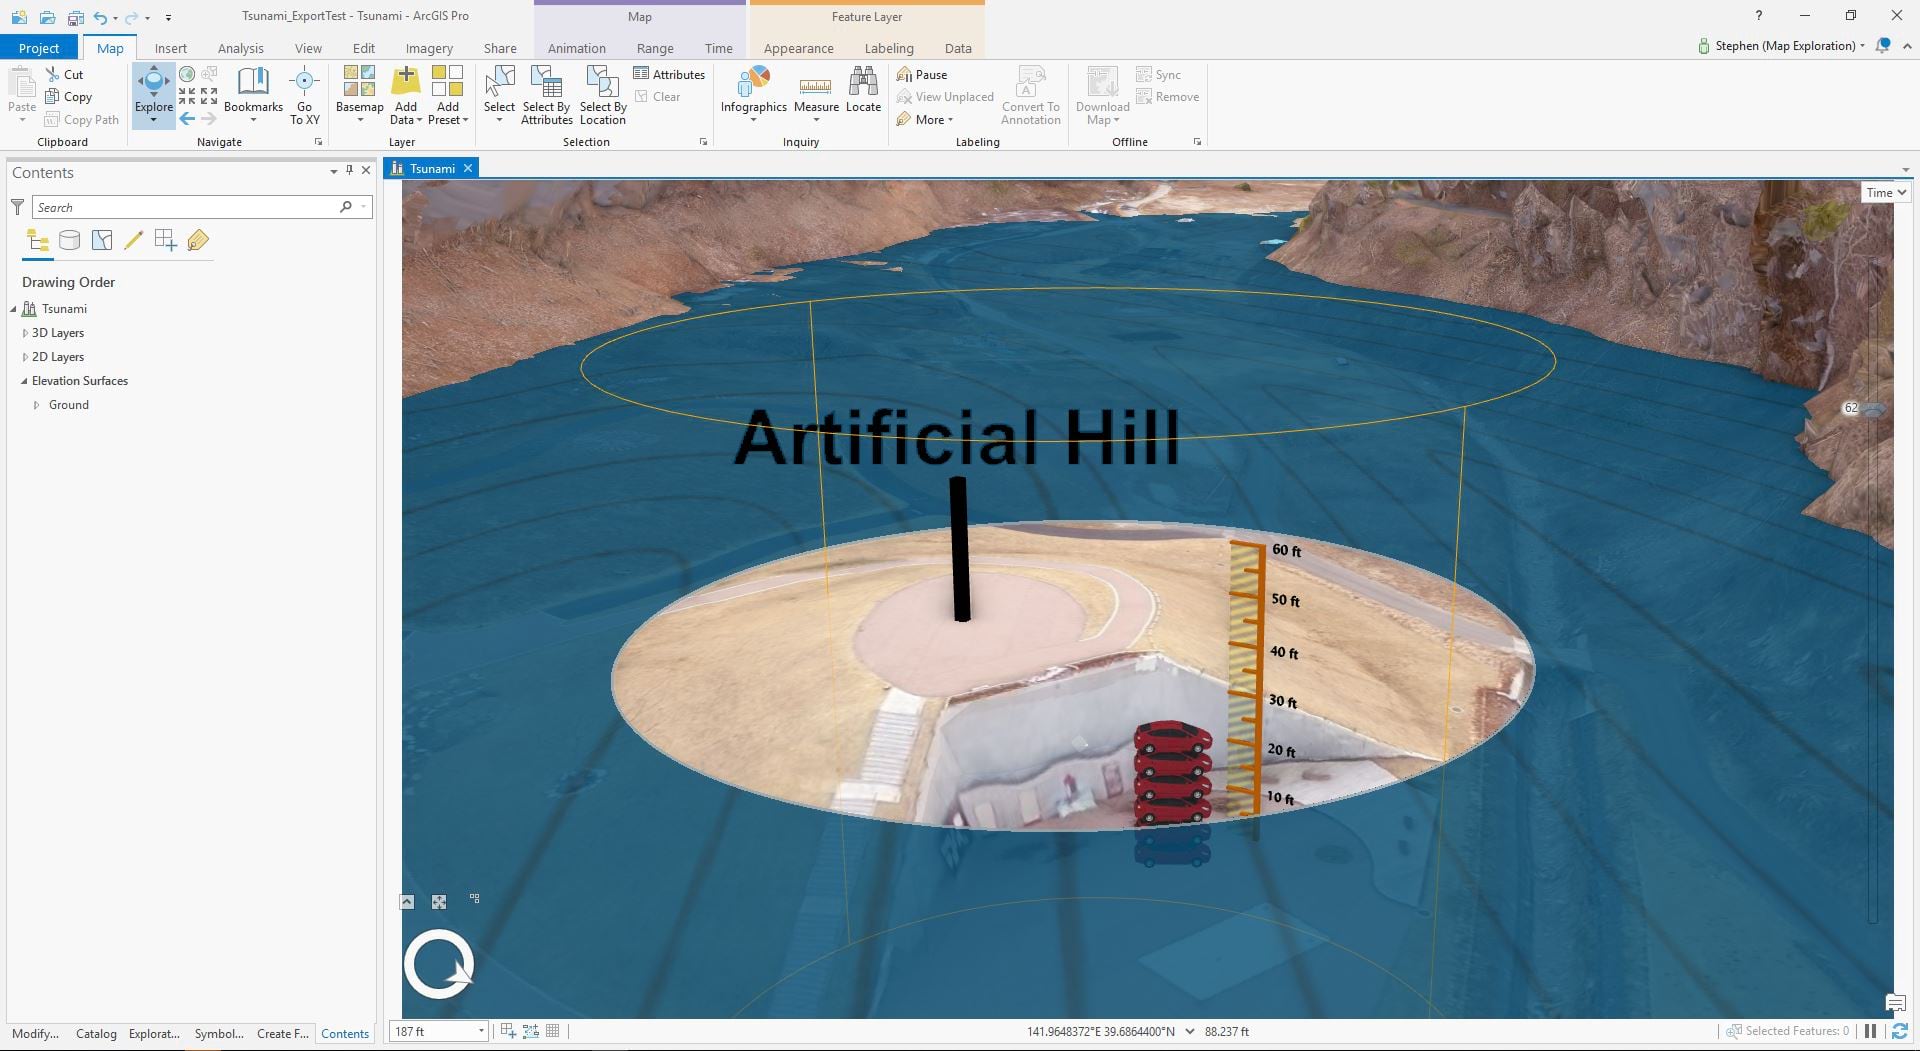Open the Go To XY tool
The image size is (1920, 1051).
pyautogui.click(x=304, y=96)
